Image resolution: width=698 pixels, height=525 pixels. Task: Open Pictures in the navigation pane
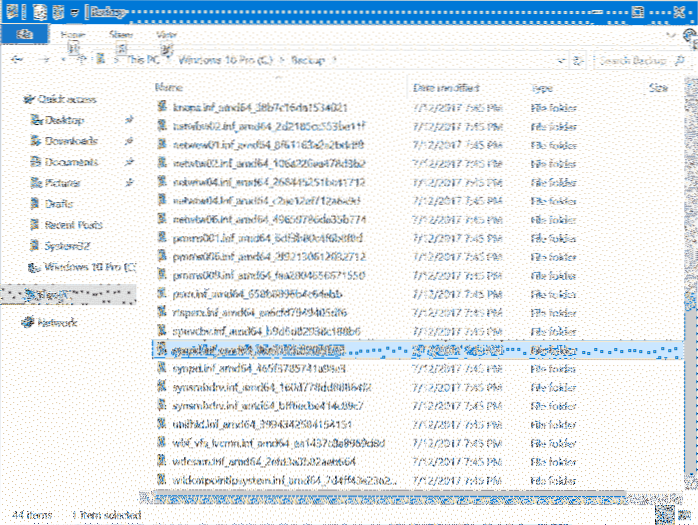pos(62,183)
